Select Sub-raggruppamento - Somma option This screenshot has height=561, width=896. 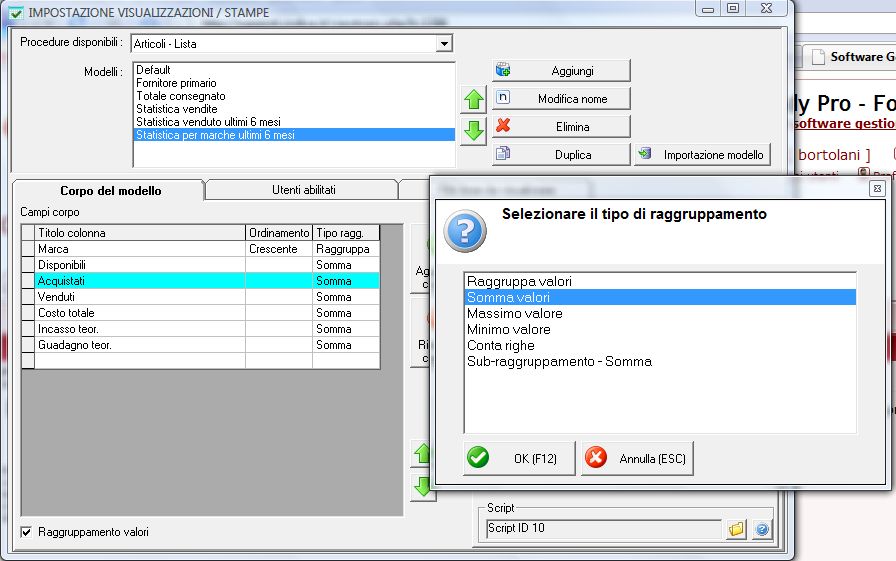660,361
